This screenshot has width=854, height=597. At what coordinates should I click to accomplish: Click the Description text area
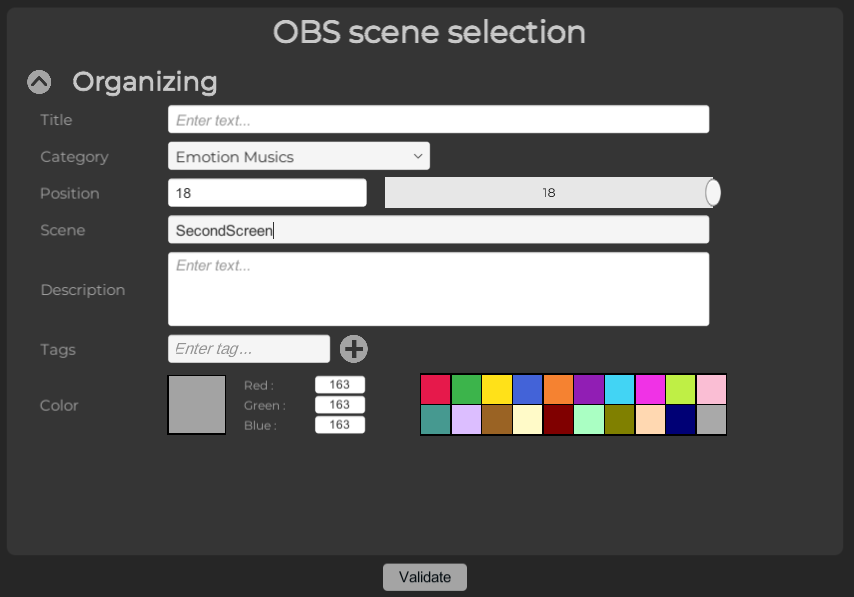(x=438, y=289)
